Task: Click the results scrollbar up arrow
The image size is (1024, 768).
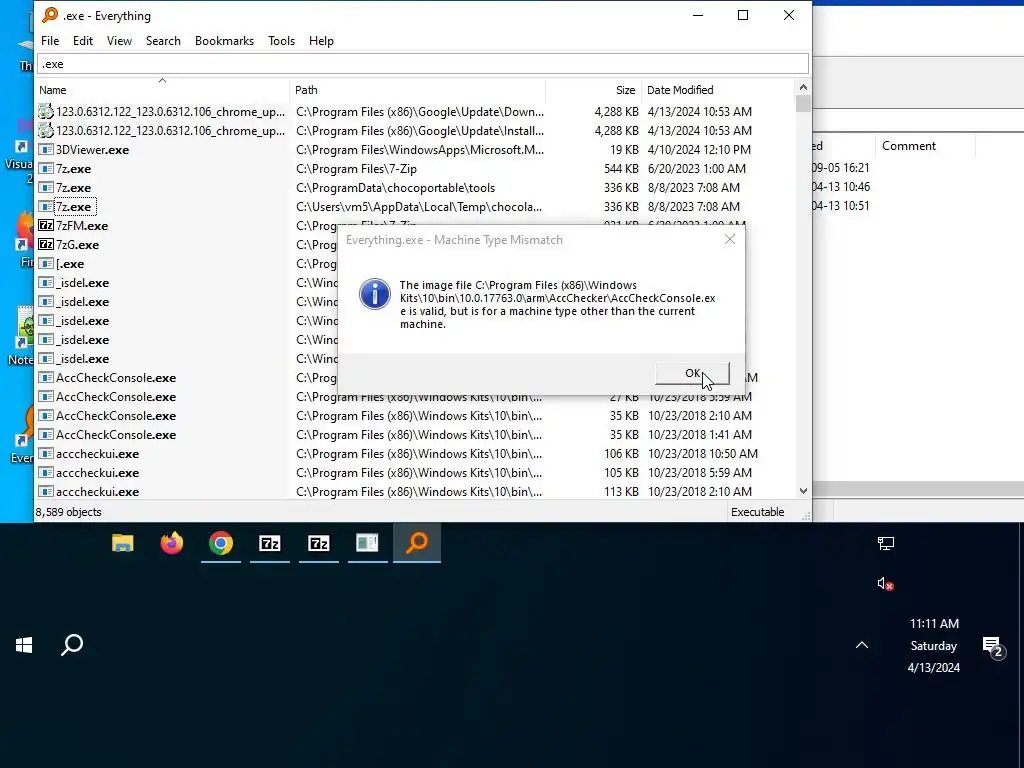Action: point(803,87)
